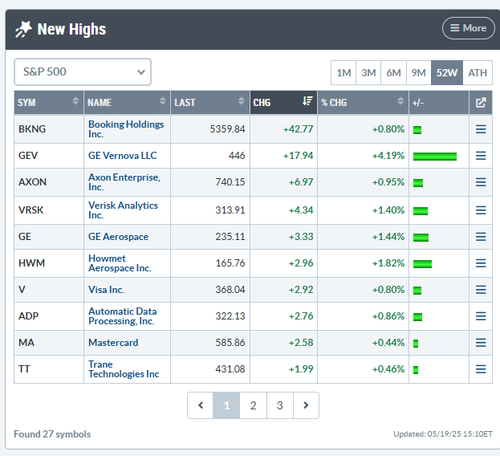Open row actions icon for Mastercard
This screenshot has width=500, height=456.
tap(481, 342)
